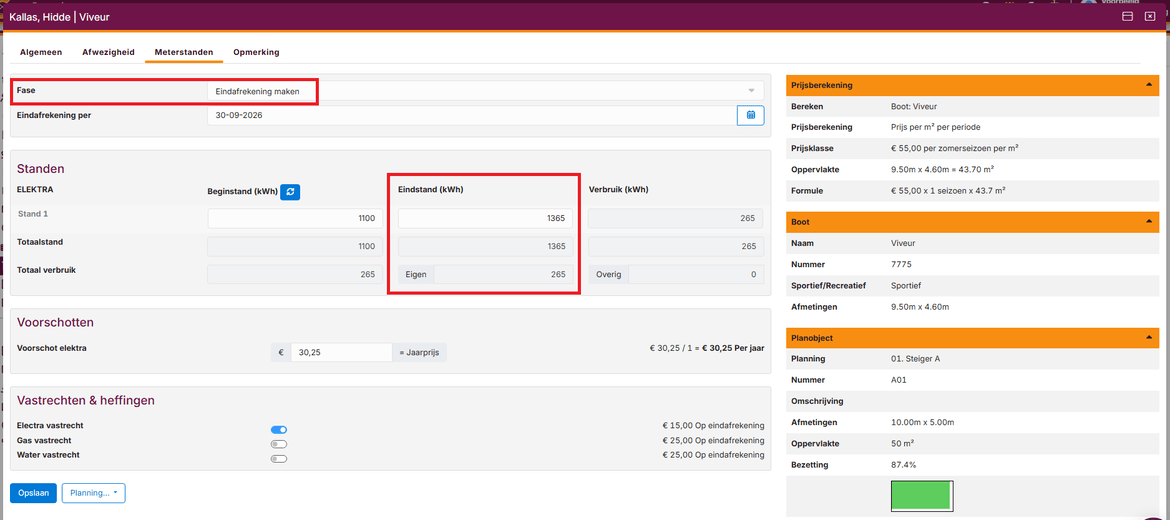Click the 'Sportief' value
The height and width of the screenshot is (520, 1170).
(x=907, y=285)
